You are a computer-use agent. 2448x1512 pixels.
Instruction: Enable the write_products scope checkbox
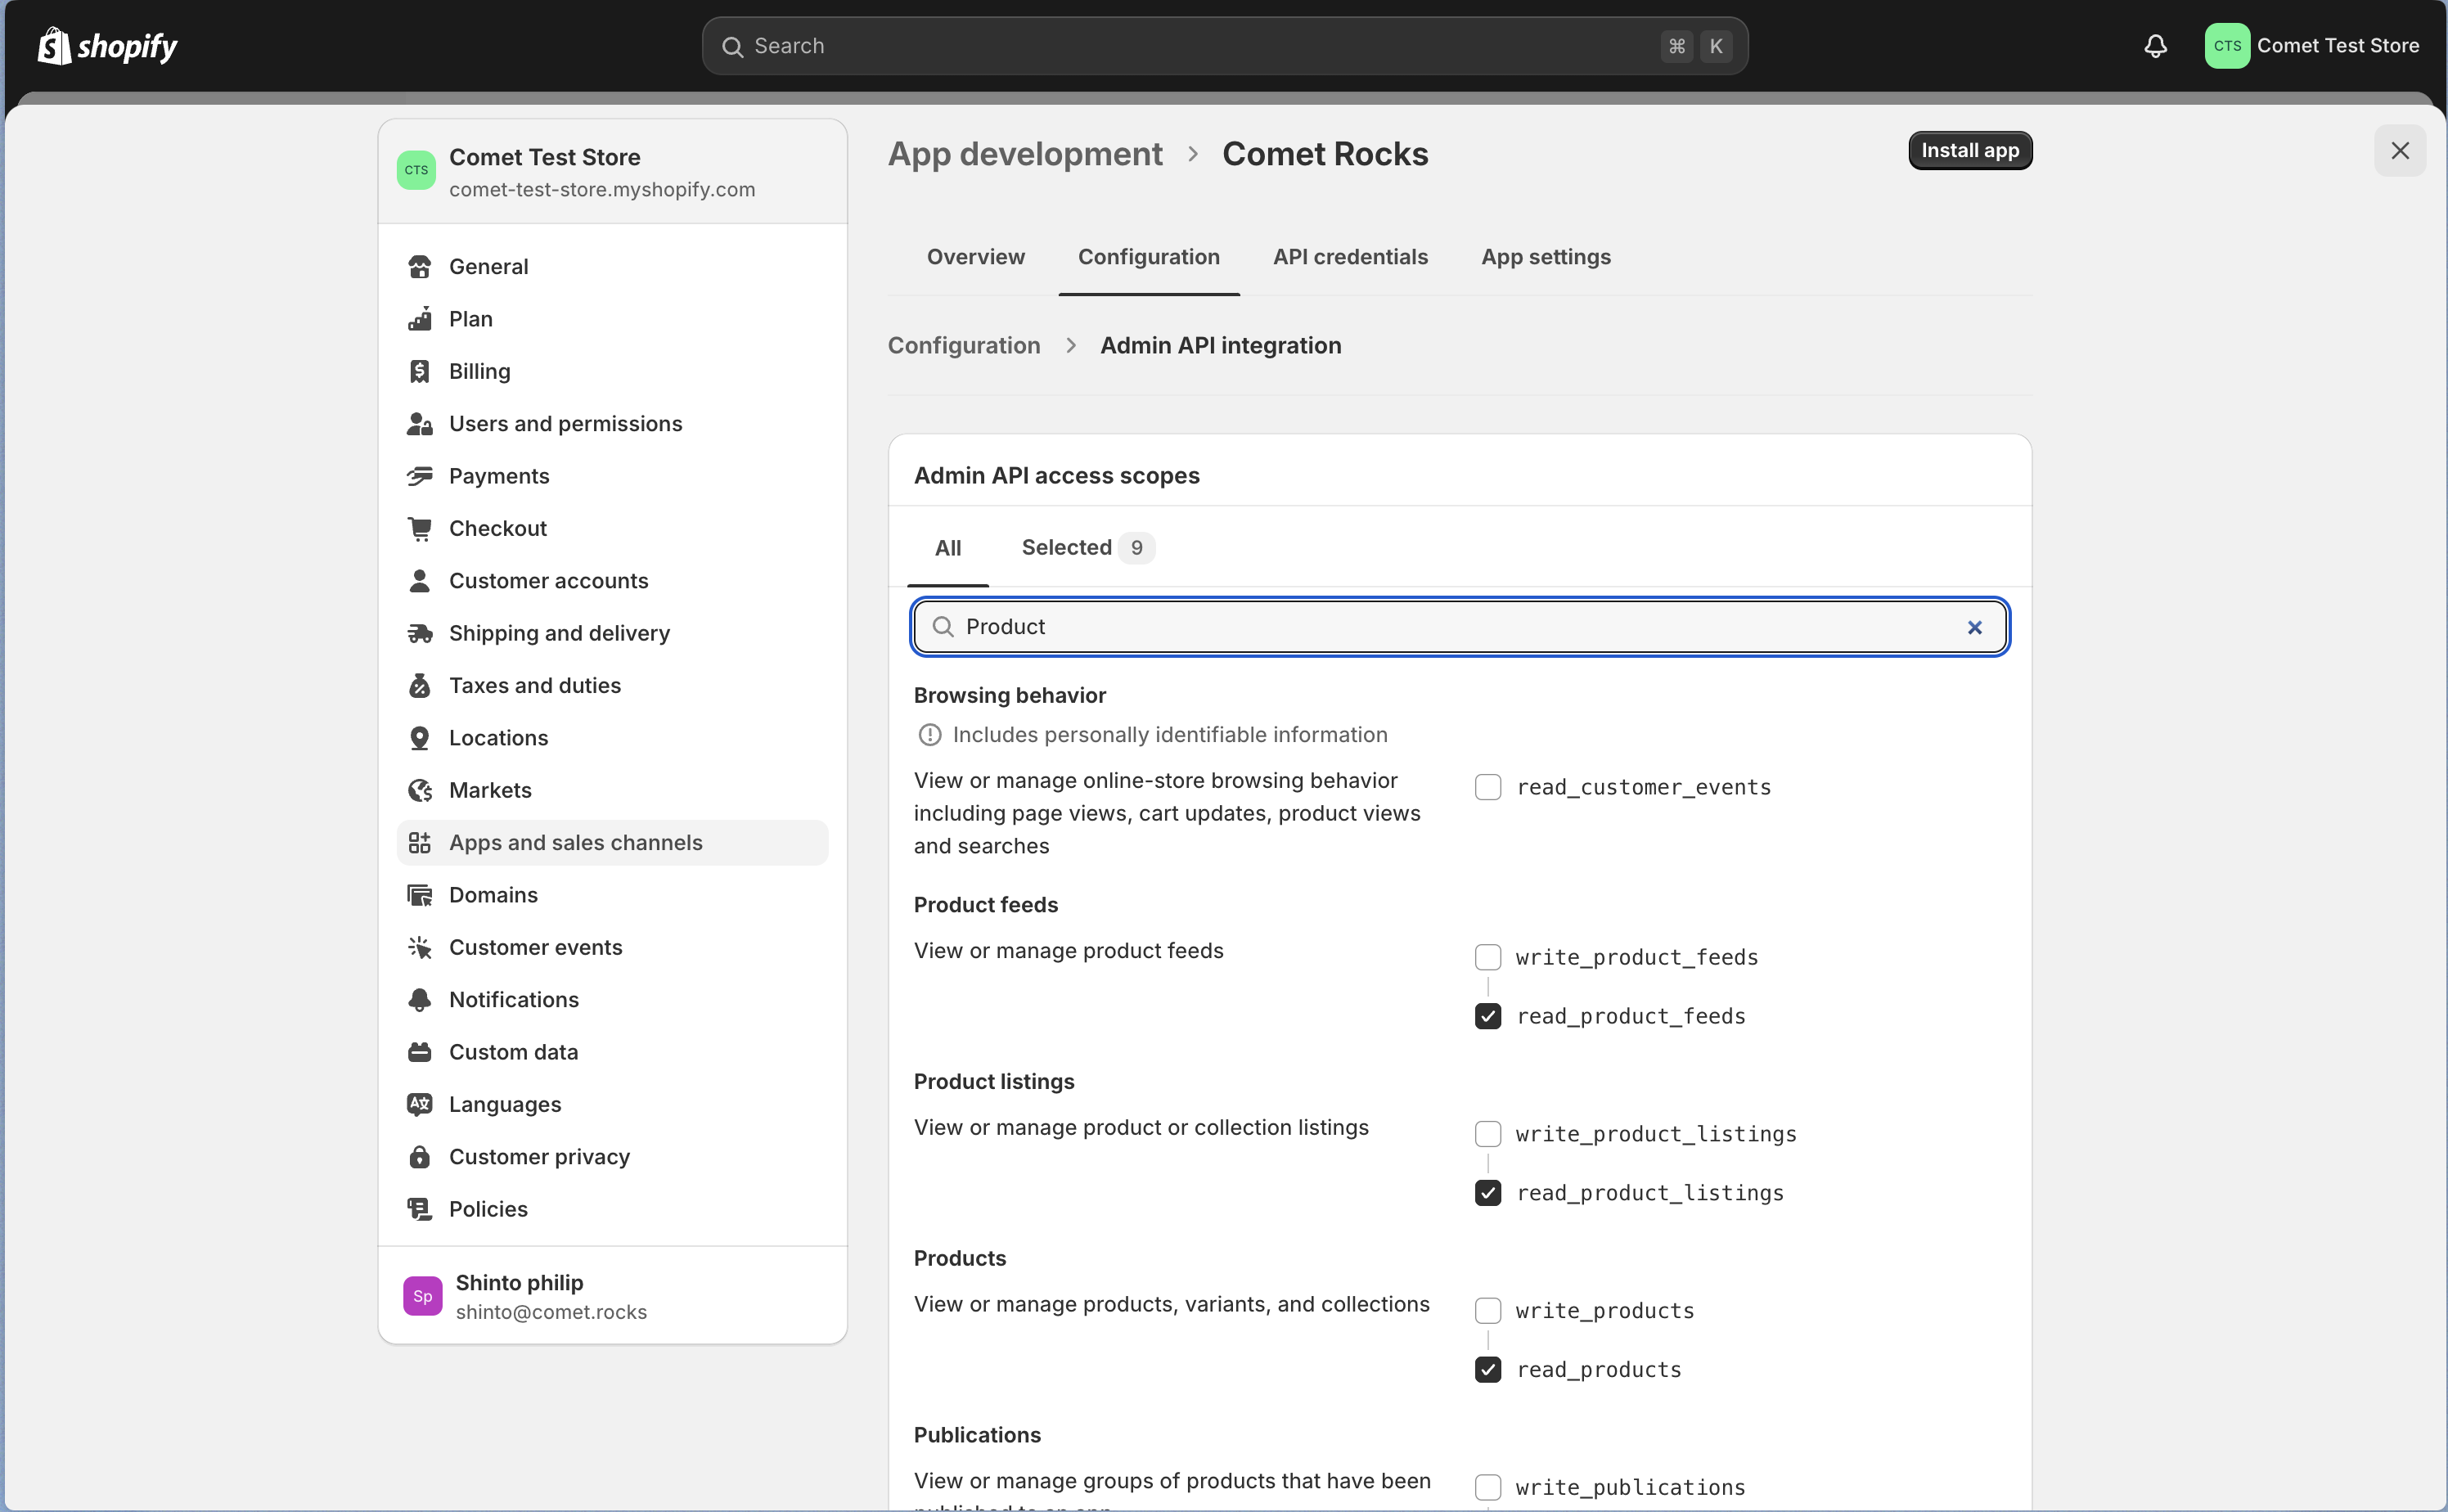(1488, 1311)
